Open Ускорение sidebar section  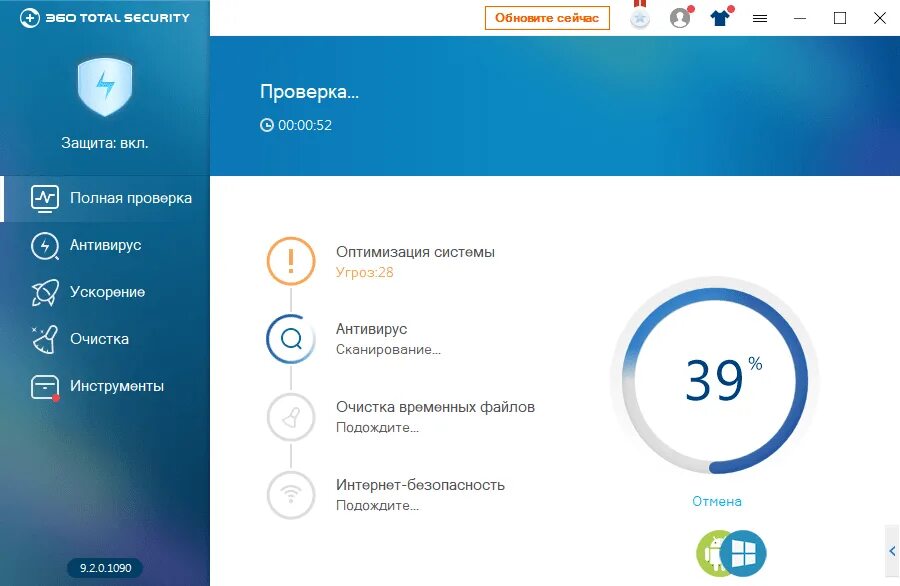tap(106, 293)
